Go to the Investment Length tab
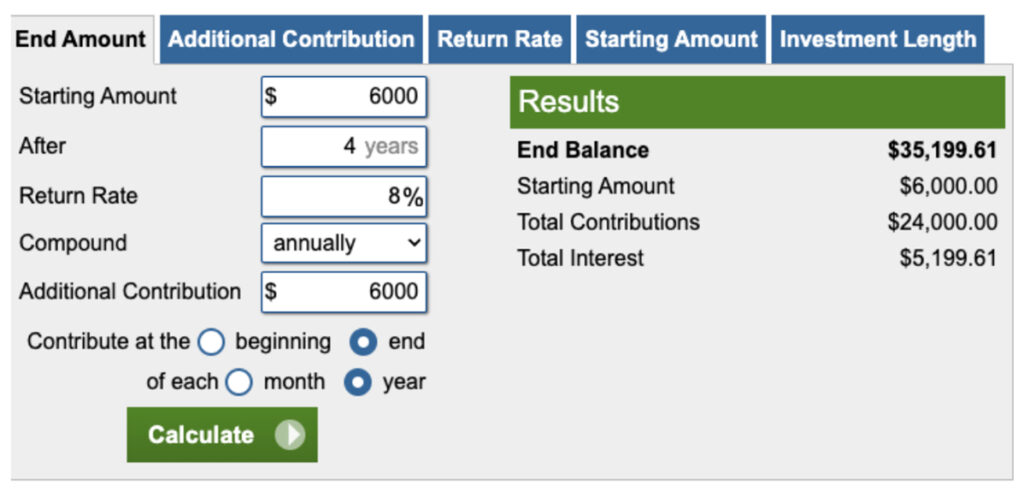The height and width of the screenshot is (491, 1024). [x=877, y=40]
